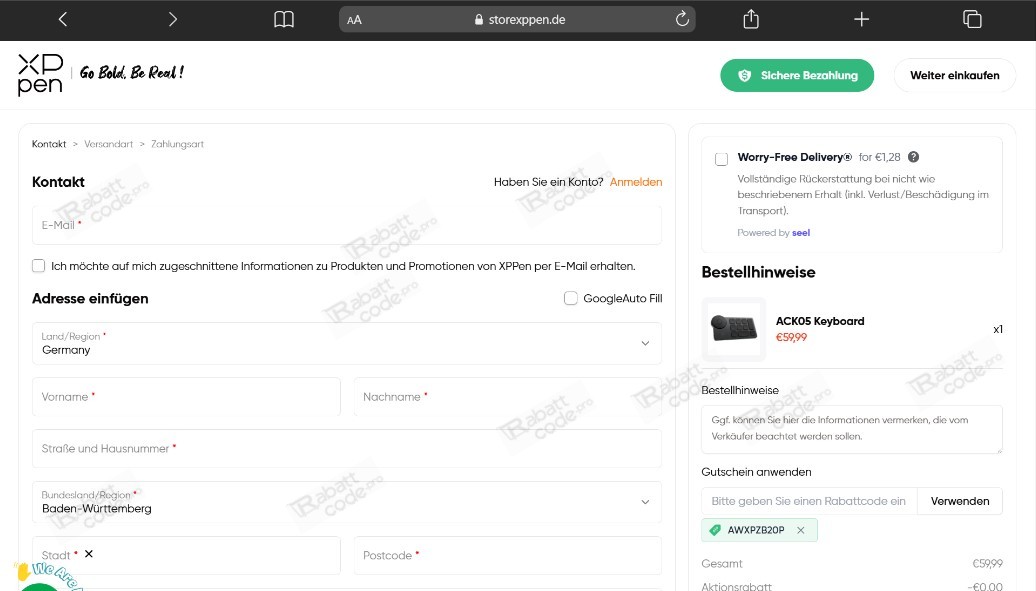Reload the page with refresh icon
This screenshot has width=1036, height=591.
(x=682, y=19)
